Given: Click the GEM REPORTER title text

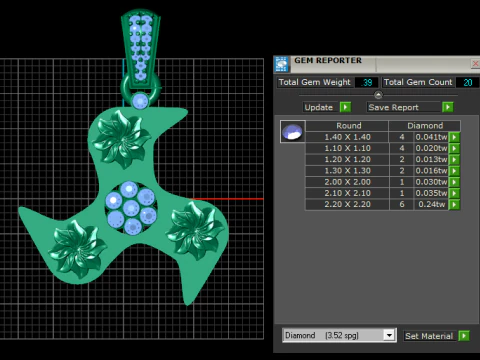Looking at the screenshot, I should 328,60.
